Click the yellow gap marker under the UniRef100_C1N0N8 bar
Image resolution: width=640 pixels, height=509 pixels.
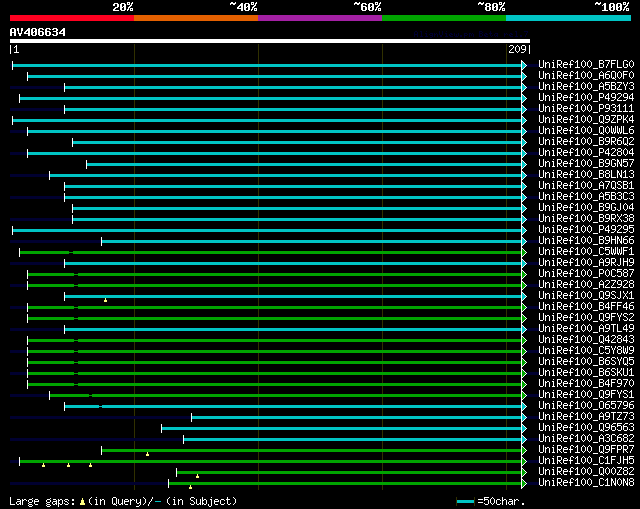[190, 487]
